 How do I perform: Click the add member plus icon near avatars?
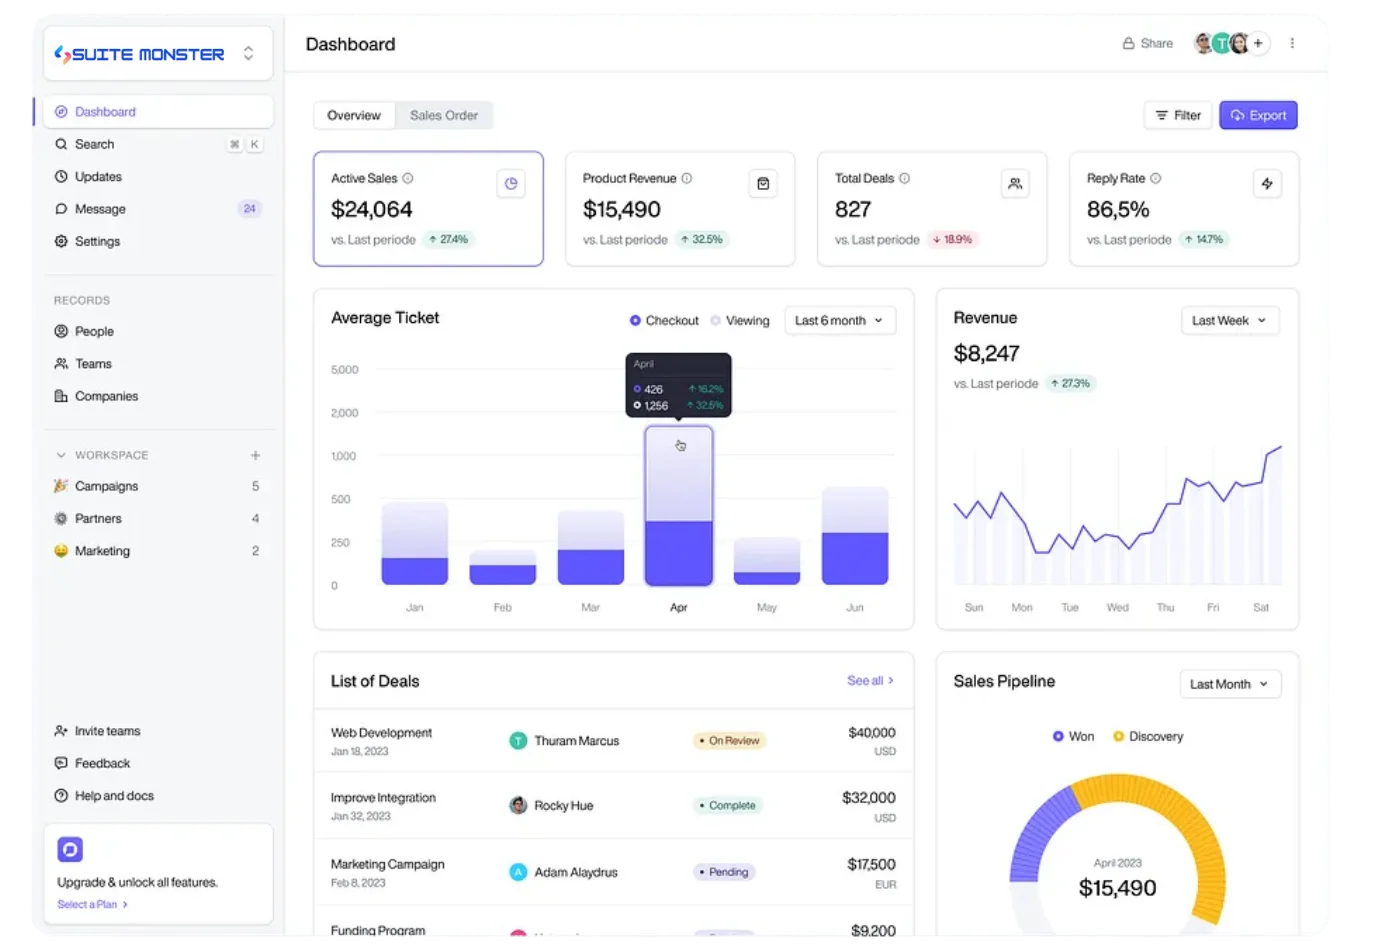coord(1259,44)
